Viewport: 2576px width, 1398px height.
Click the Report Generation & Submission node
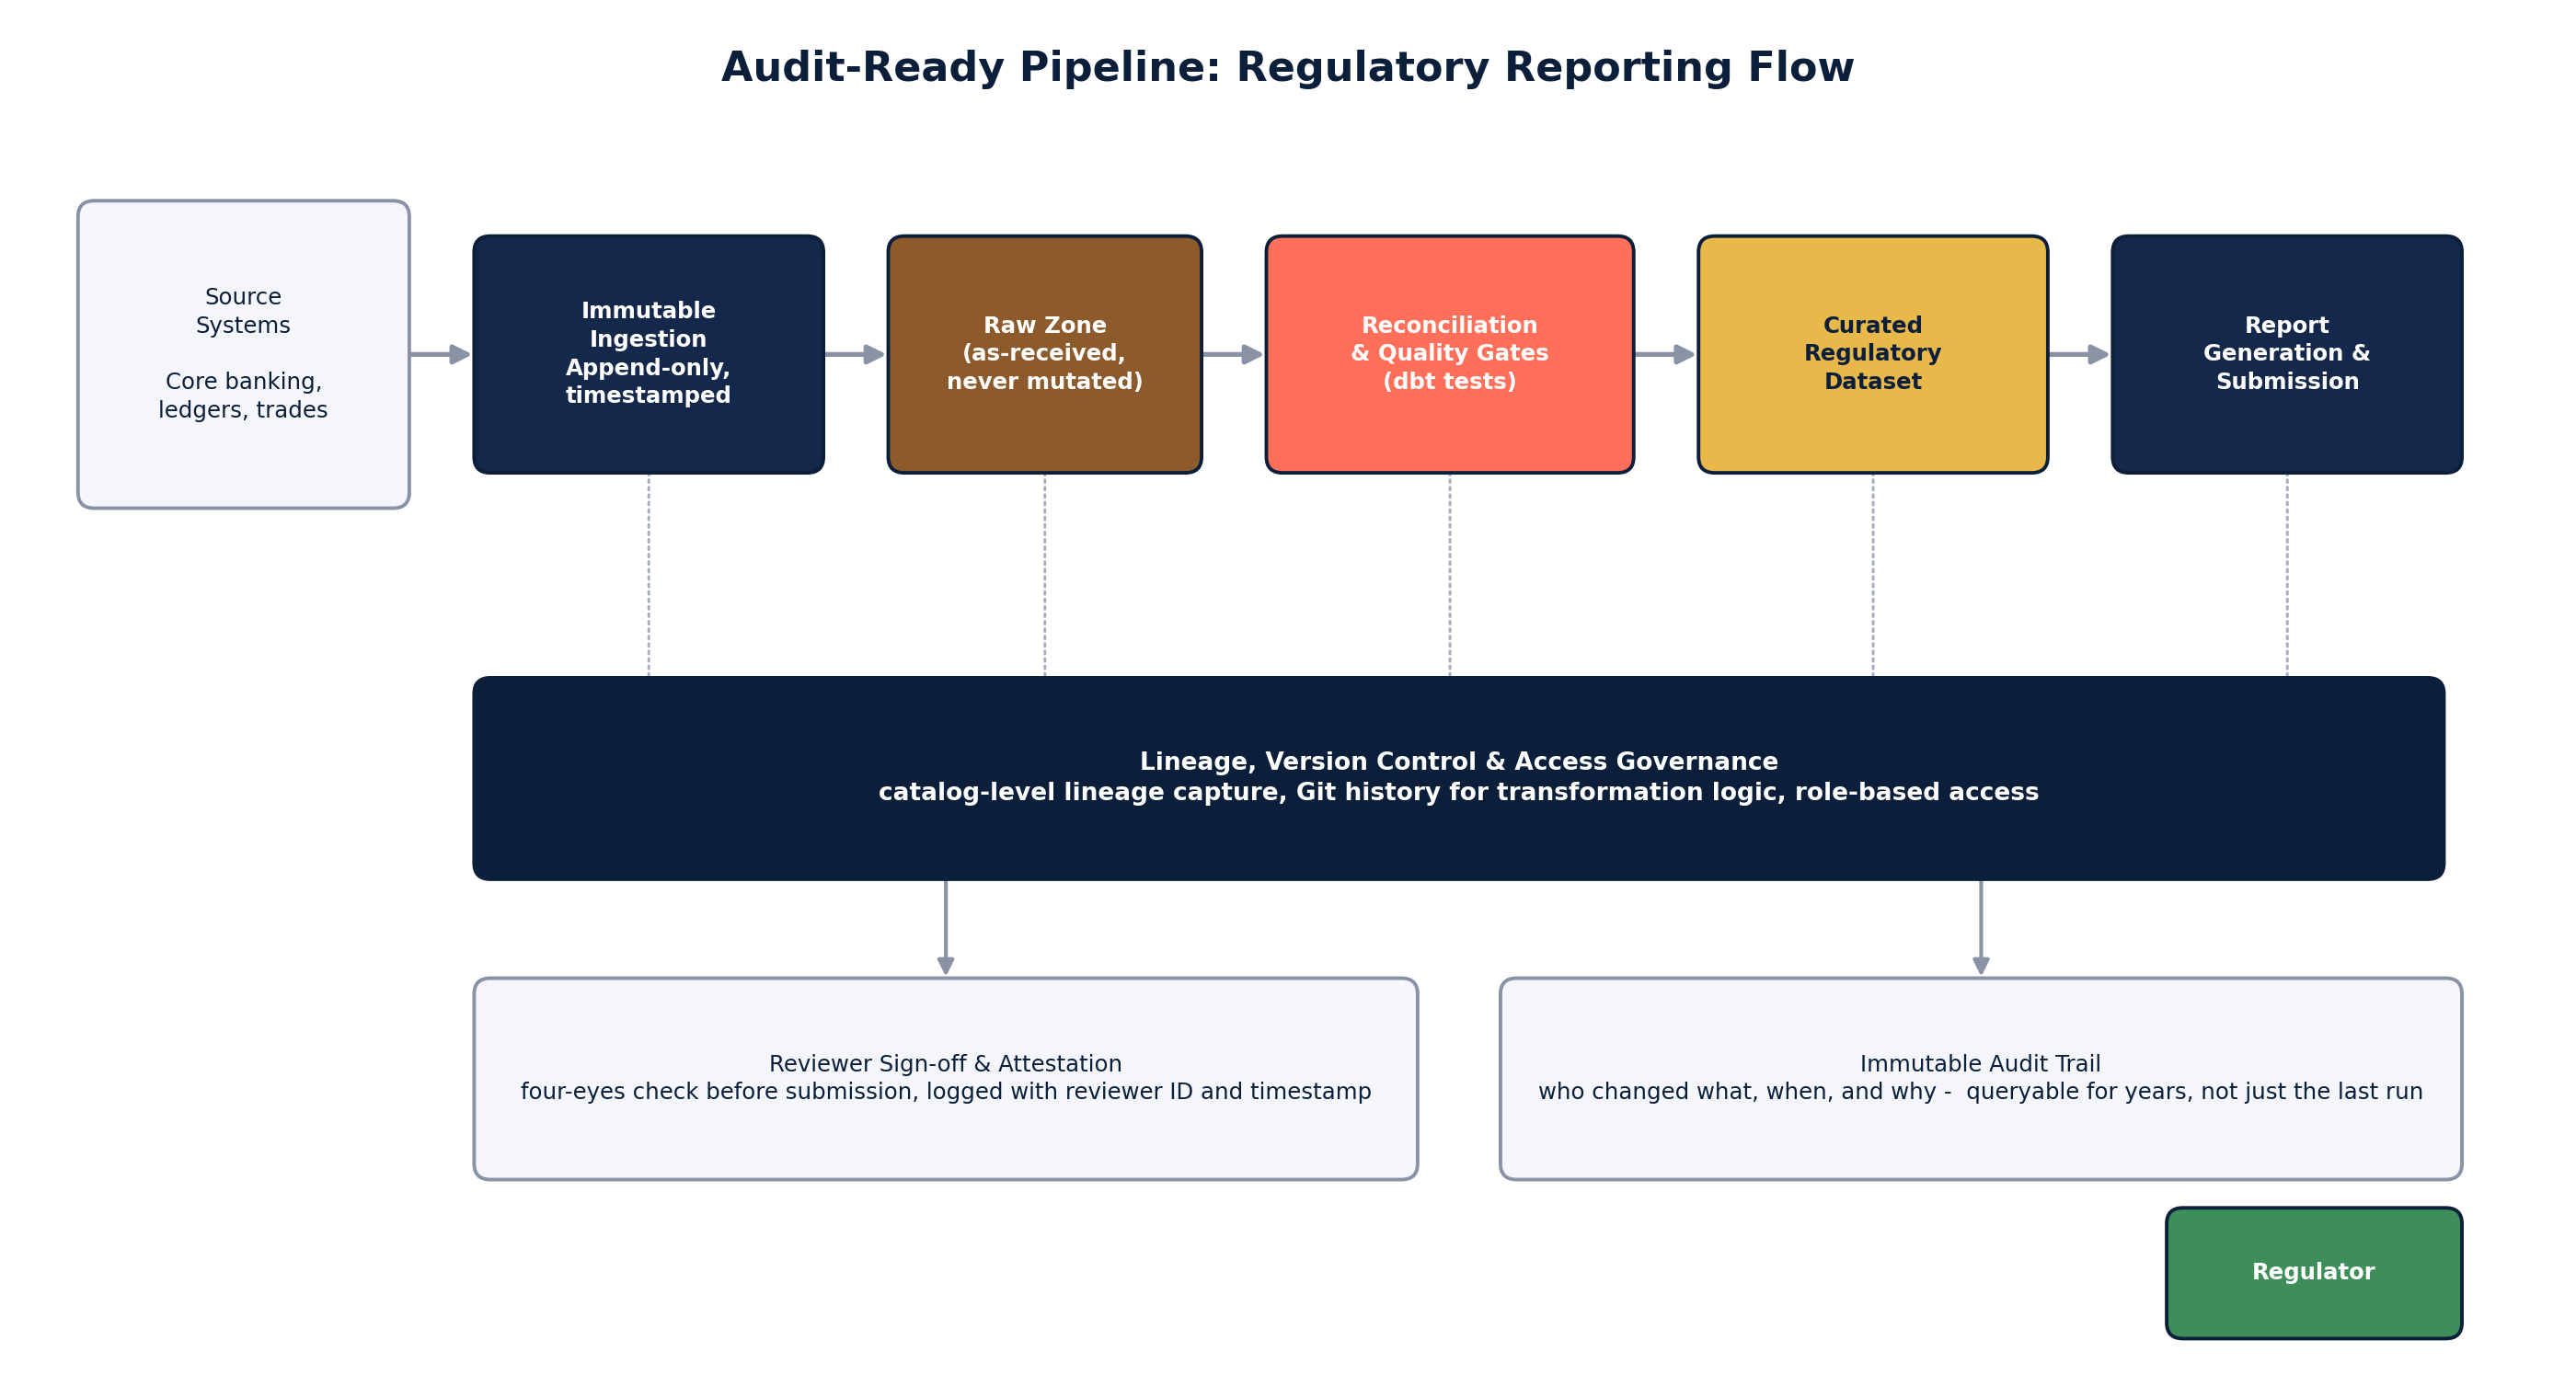(2286, 354)
